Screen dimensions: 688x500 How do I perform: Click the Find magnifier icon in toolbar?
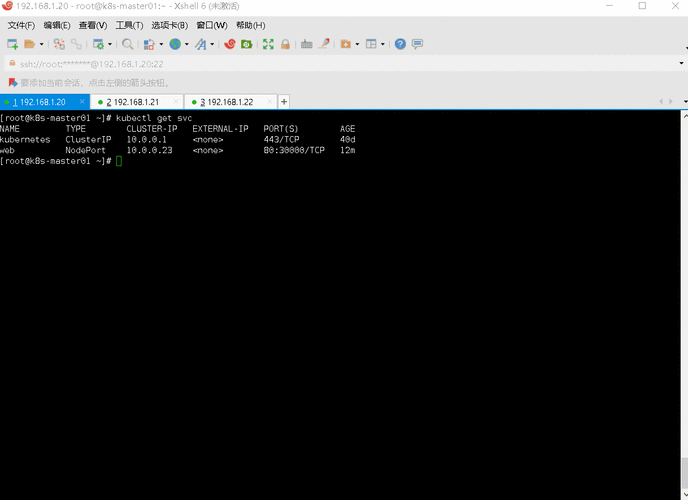point(127,44)
